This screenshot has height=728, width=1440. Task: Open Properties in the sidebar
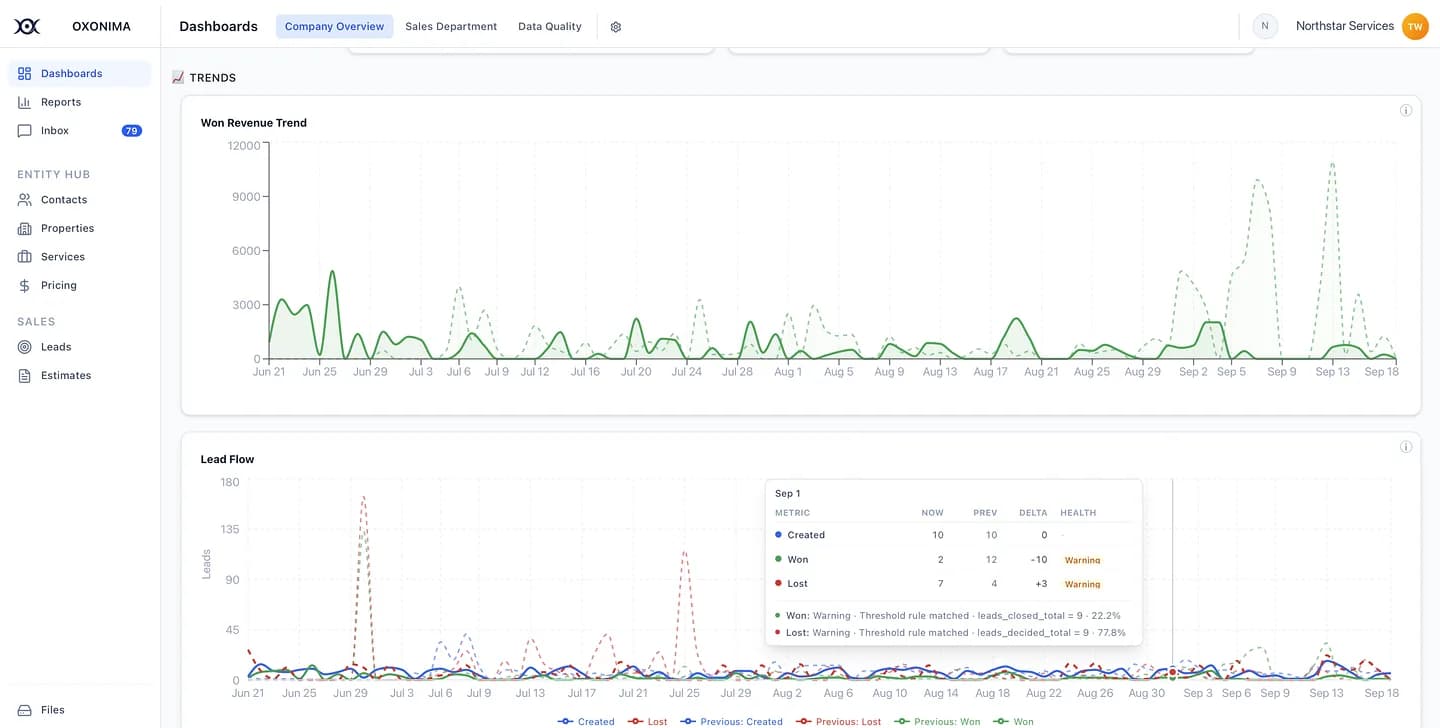pyautogui.click(x=80, y=228)
